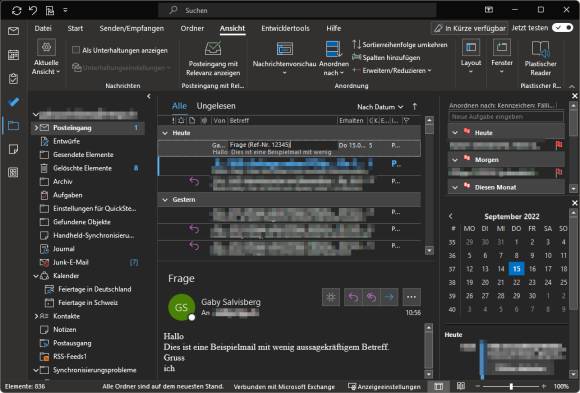
Task: Click Posteingang mit Relevanz anzeigen icon
Action: (213, 49)
